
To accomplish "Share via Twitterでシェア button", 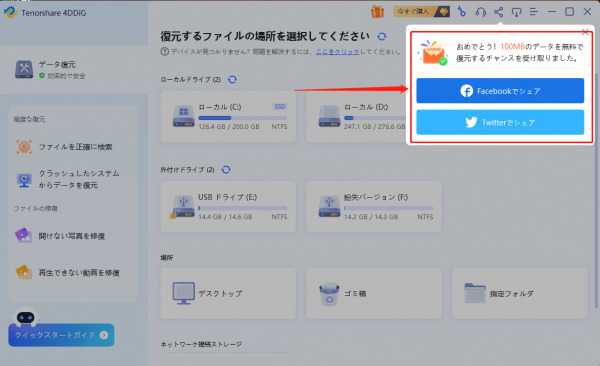I will [x=500, y=122].
